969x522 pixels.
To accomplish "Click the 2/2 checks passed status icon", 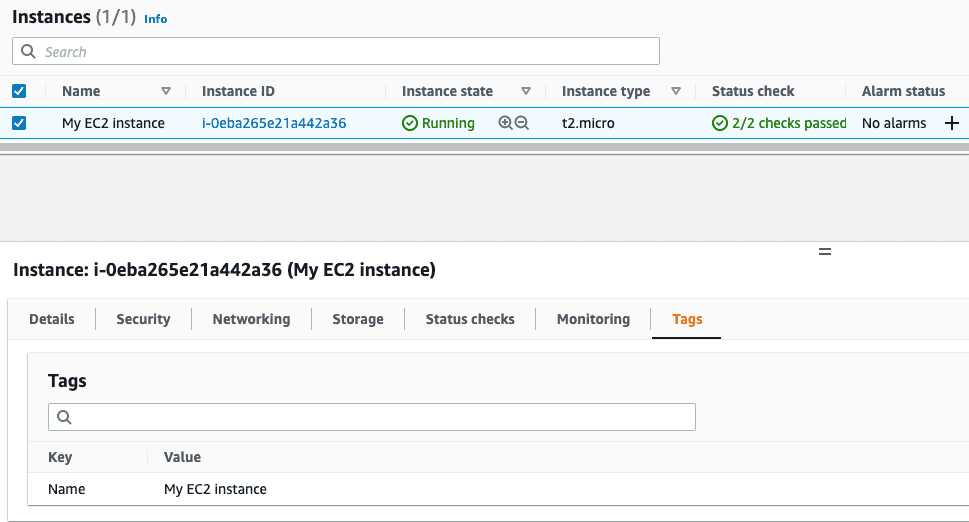I will pos(720,123).
